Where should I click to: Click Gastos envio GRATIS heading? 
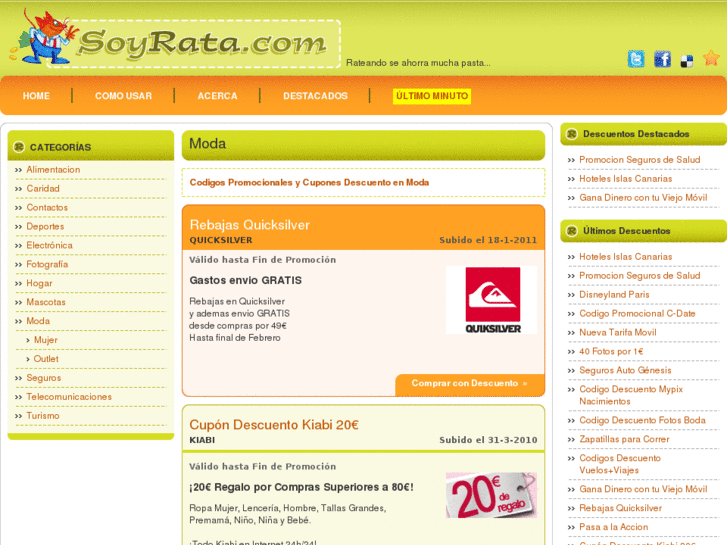246,281
